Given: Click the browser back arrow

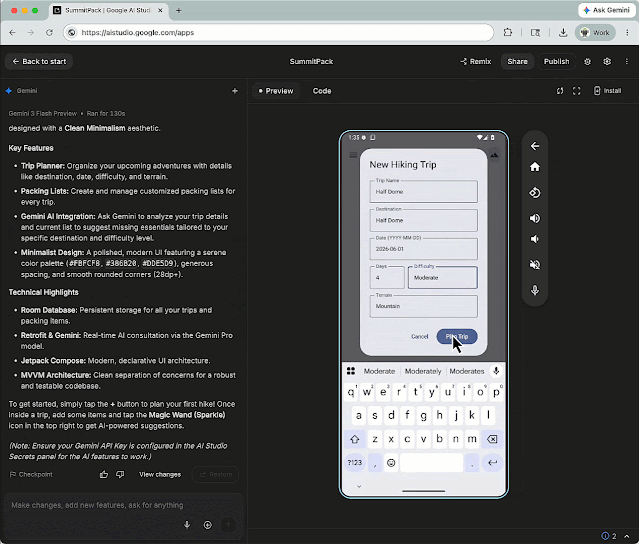Looking at the screenshot, I should (x=12, y=33).
